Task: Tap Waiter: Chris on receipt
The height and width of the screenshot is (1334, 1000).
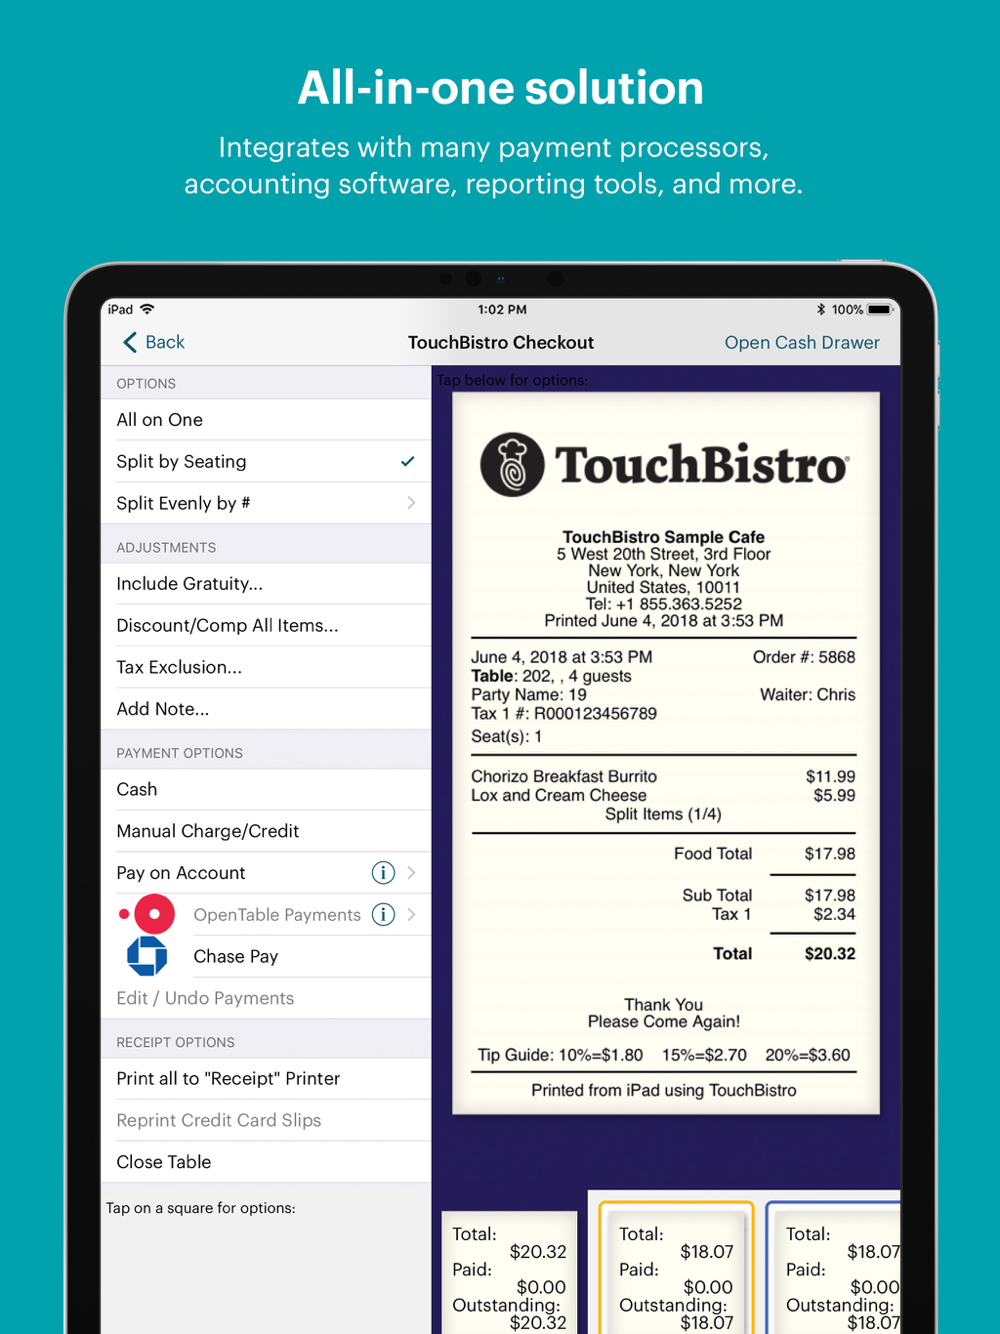Action: tap(808, 695)
